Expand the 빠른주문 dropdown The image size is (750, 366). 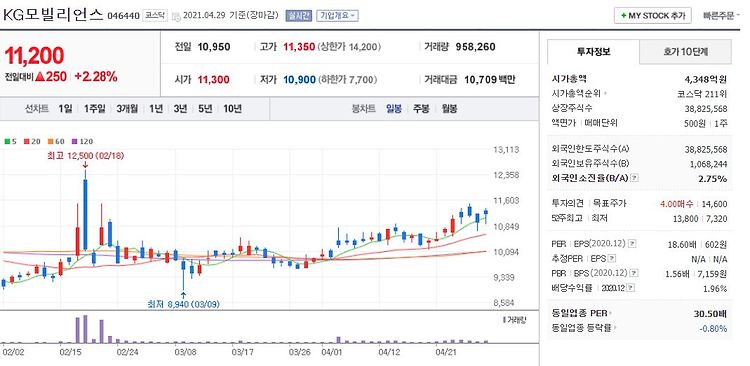721,16
